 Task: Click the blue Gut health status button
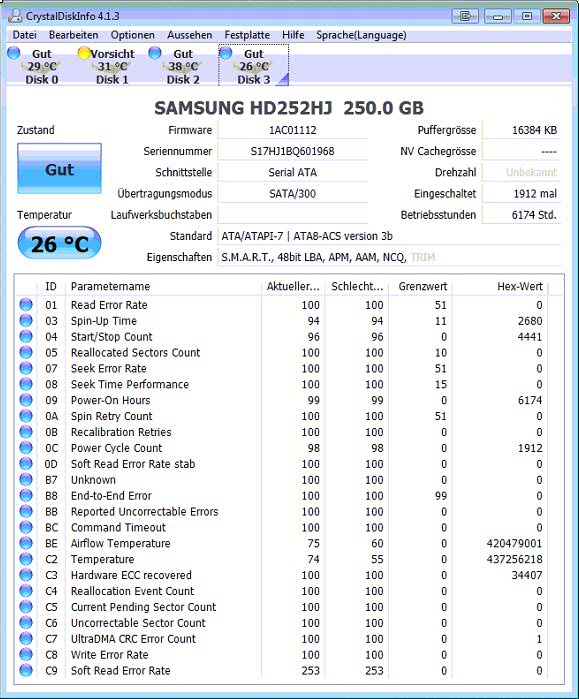[x=59, y=169]
